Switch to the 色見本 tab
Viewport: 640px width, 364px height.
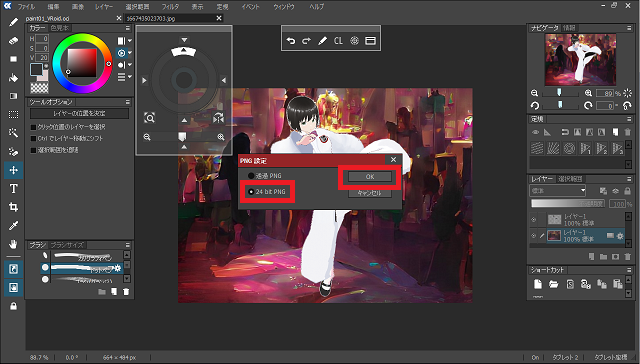(x=60, y=28)
